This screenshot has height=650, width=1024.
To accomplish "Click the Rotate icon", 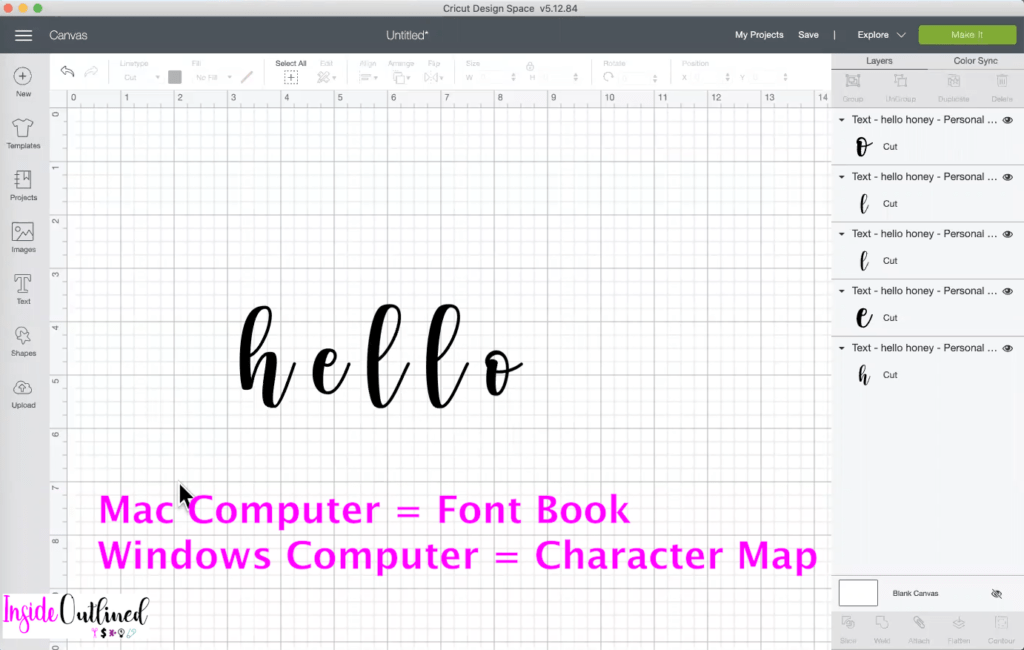I will pos(608,77).
